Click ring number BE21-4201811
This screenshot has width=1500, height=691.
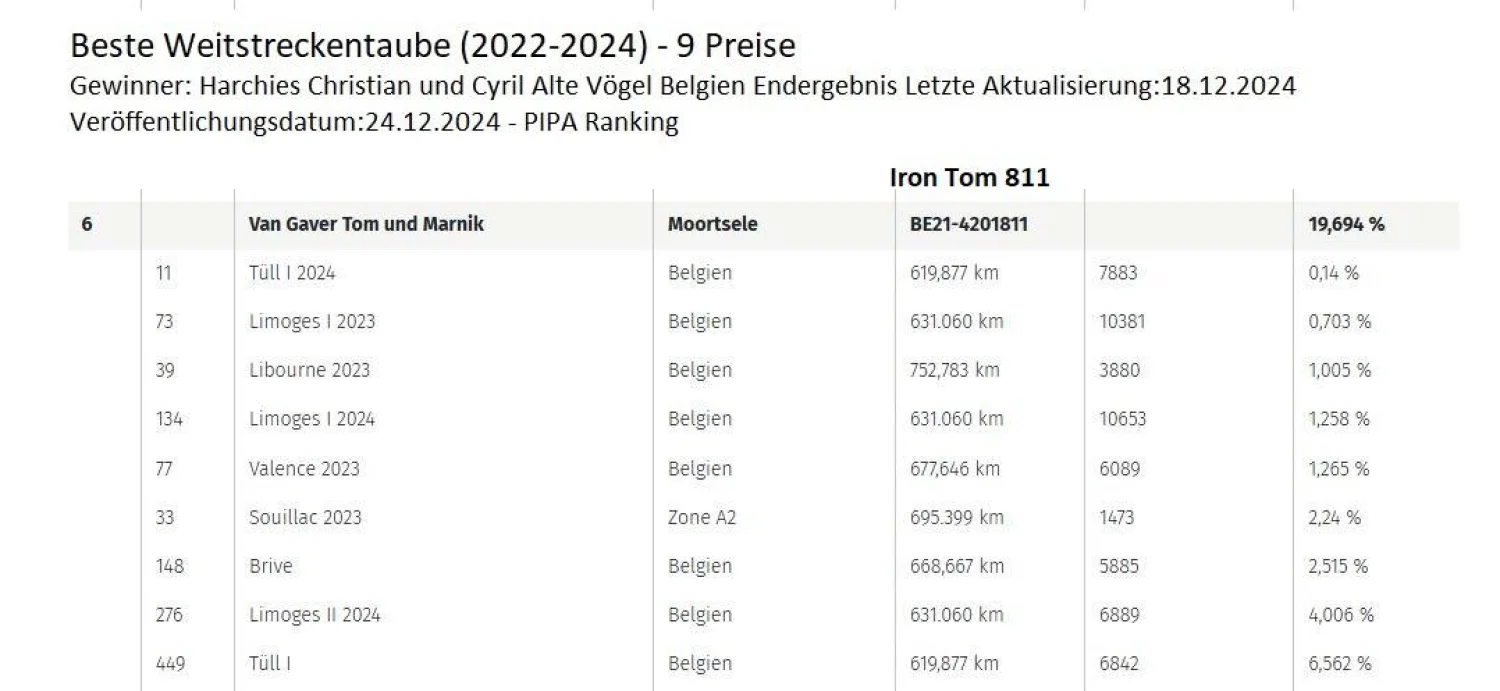click(x=961, y=224)
